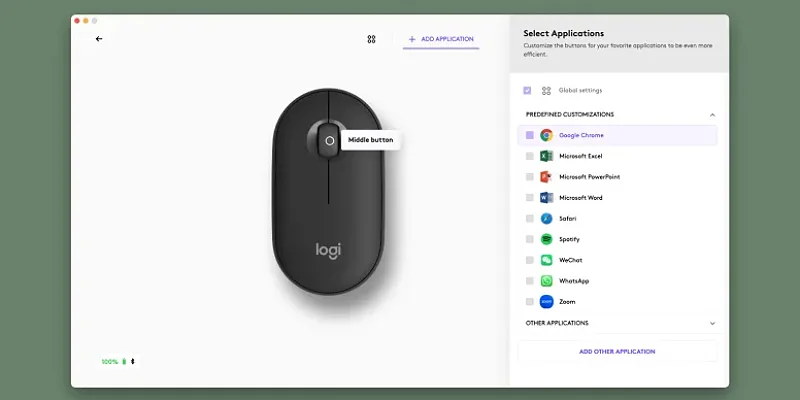Click the Safari label text
This screenshot has width=800, height=400.
click(x=568, y=218)
